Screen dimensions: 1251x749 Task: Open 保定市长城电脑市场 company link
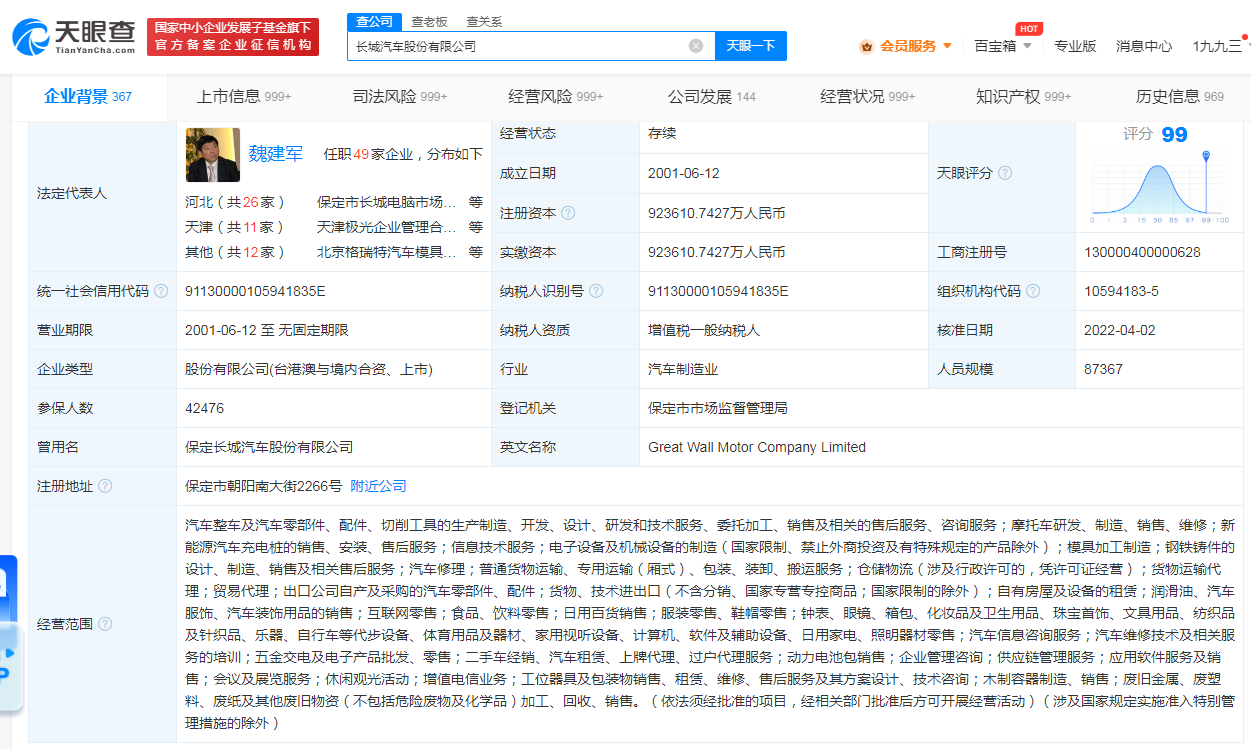coord(387,201)
